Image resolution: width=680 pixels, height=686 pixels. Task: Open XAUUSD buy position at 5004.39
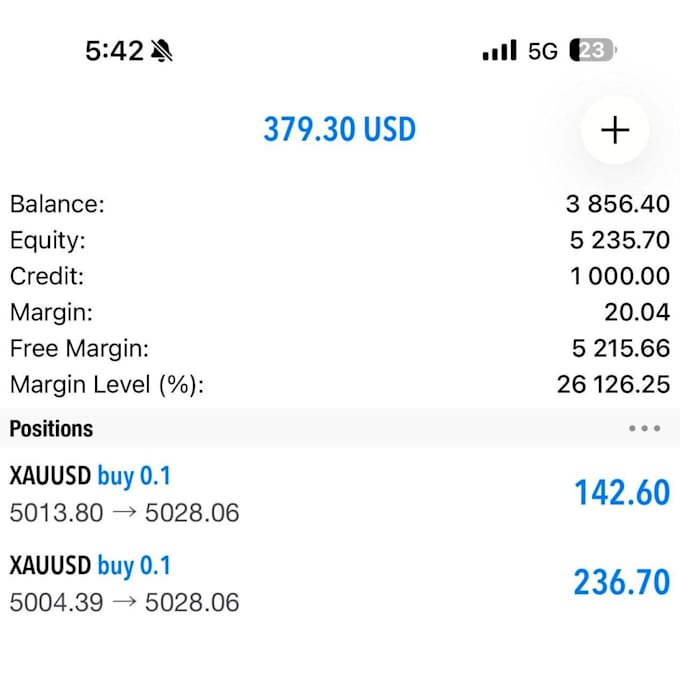coord(340,583)
